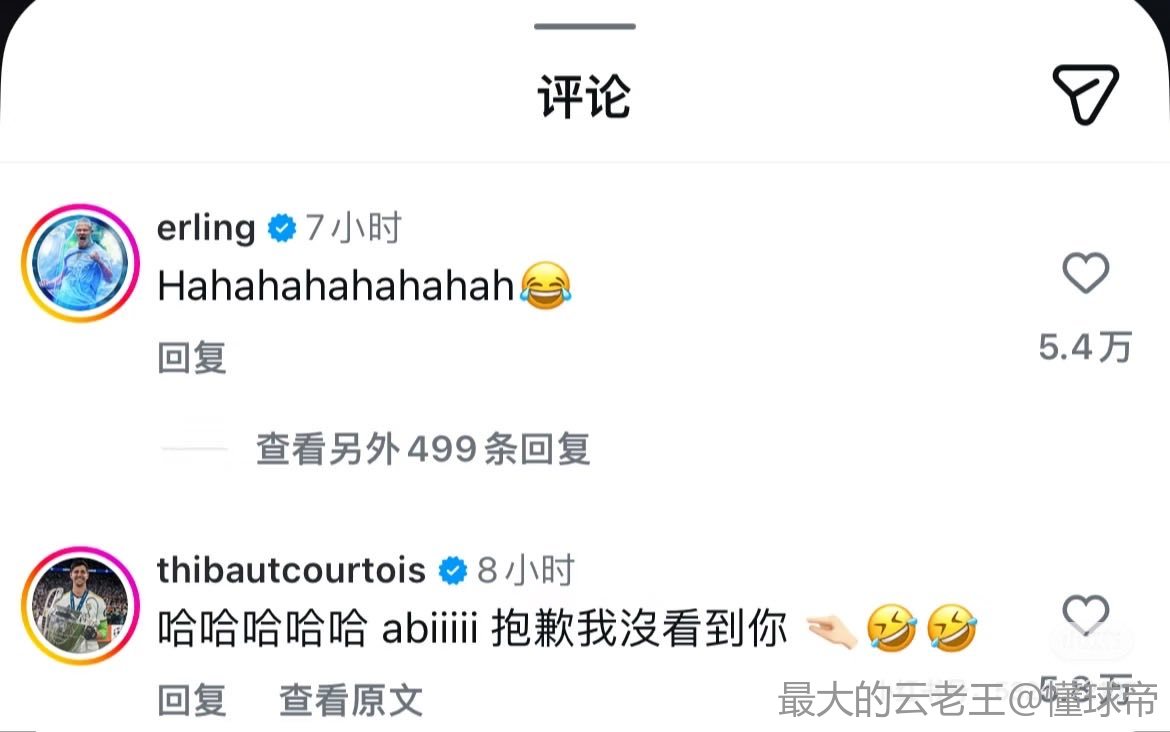Tap the first rolling-laugh emoji in Courtois's comment
Viewport: 1170px width, 732px height.
(892, 628)
